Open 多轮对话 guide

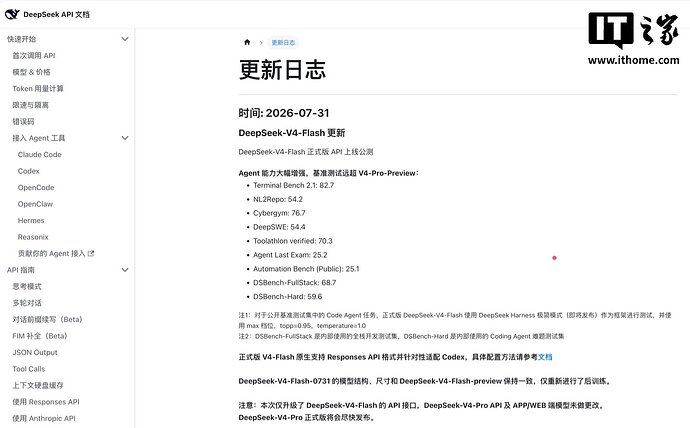(x=27, y=303)
